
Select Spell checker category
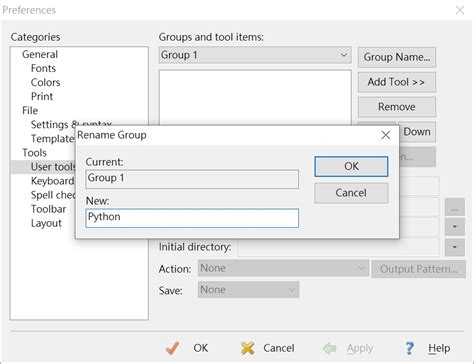(x=53, y=195)
